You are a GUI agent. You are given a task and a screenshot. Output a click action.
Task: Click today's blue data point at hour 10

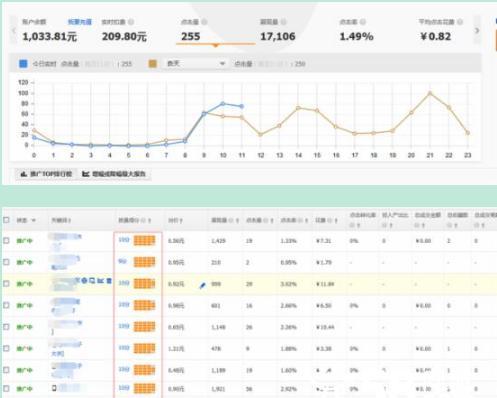coord(223,104)
